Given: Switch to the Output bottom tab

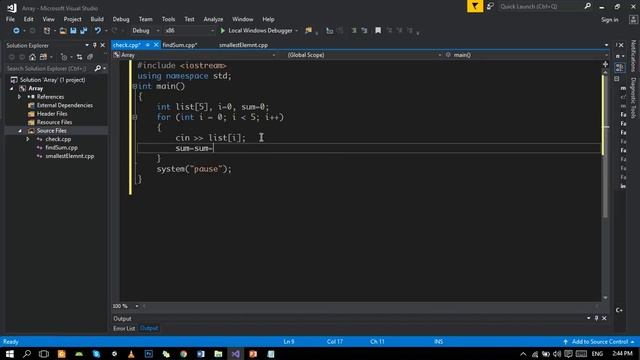Looking at the screenshot, I should (x=149, y=329).
